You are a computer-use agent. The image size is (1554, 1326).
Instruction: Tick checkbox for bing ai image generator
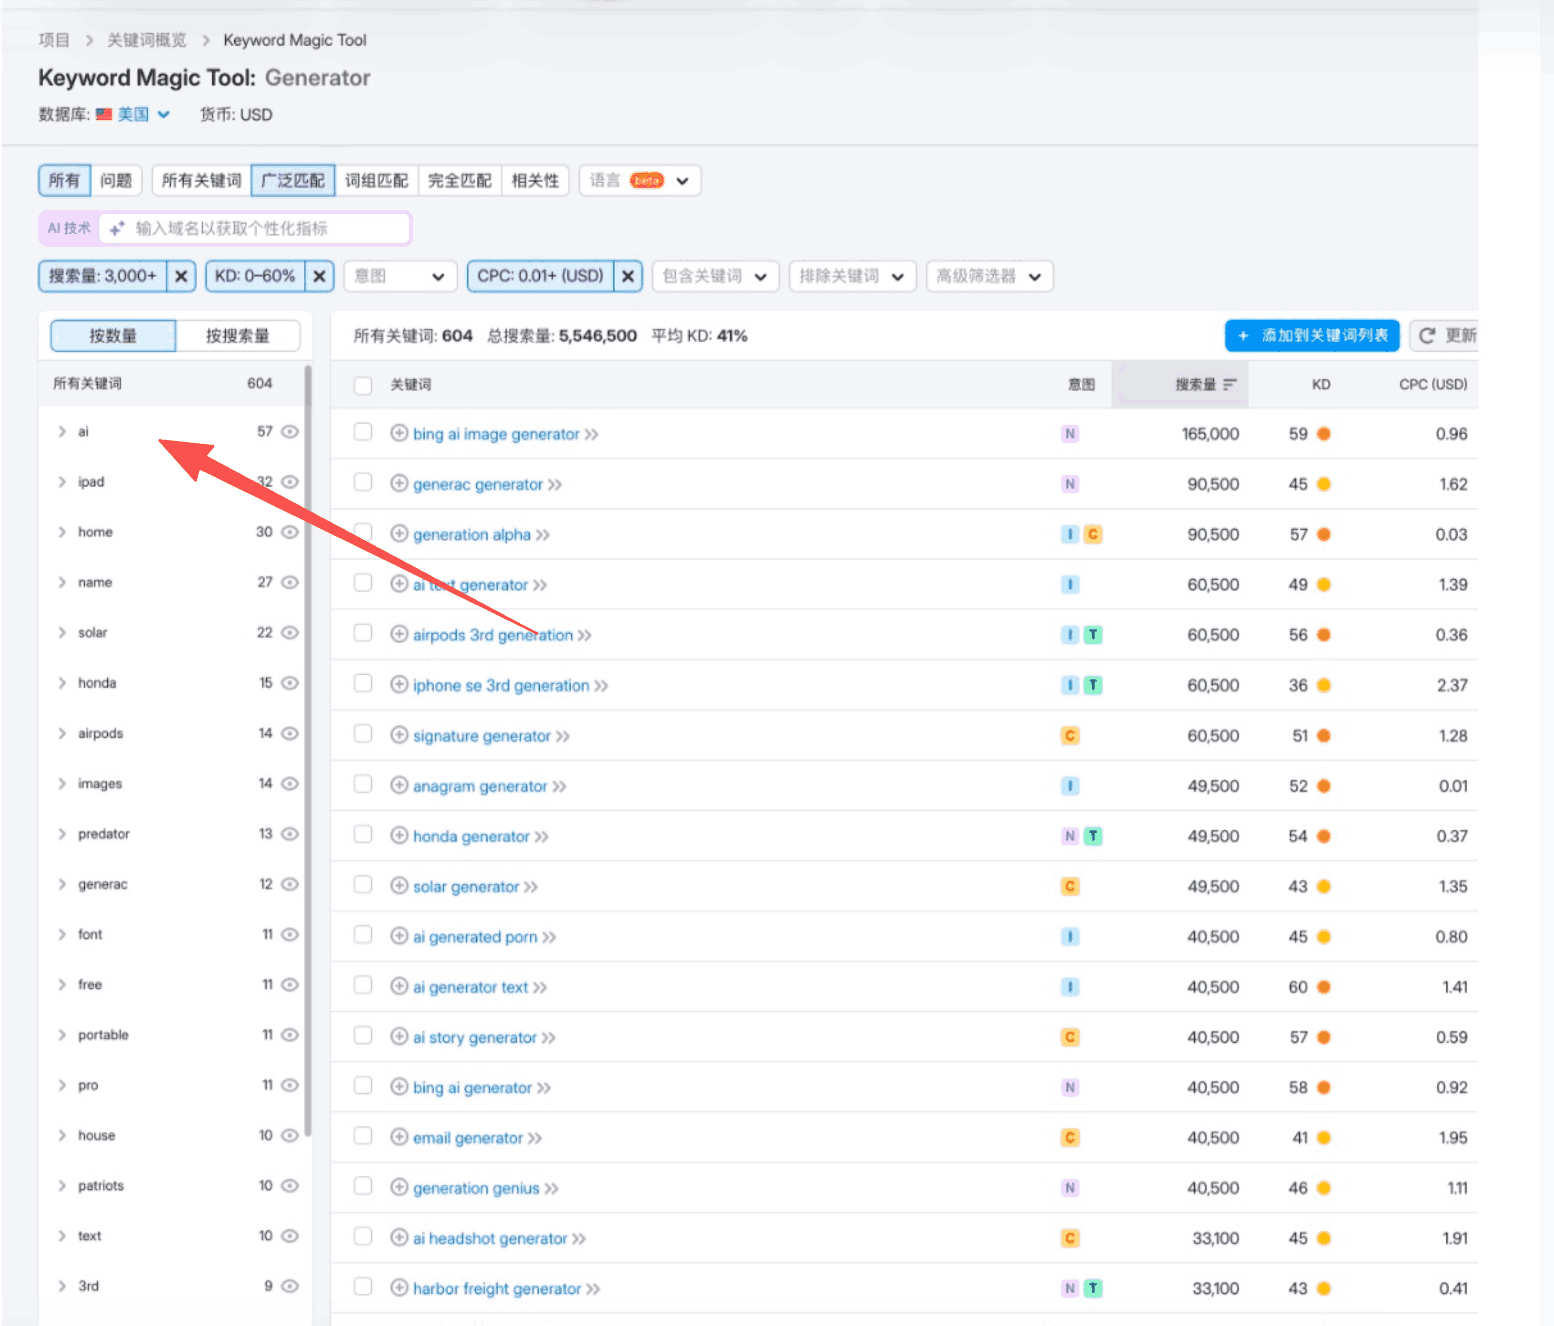pos(363,432)
